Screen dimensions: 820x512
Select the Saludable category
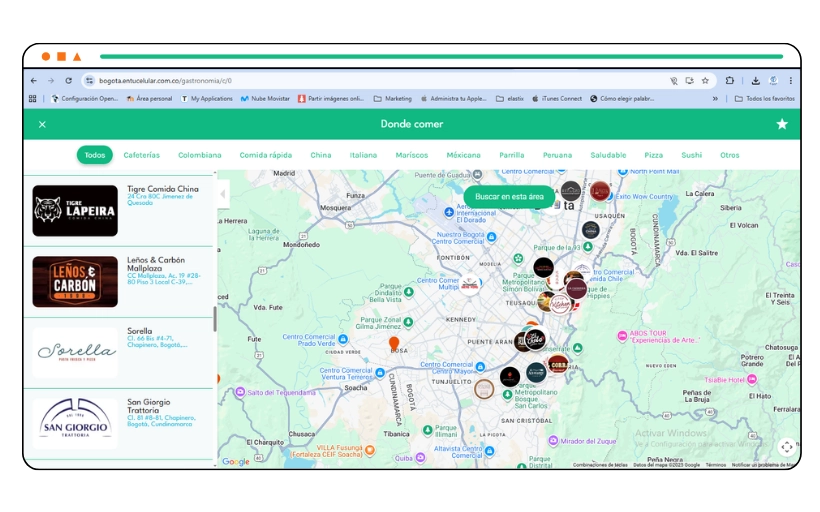(608, 155)
